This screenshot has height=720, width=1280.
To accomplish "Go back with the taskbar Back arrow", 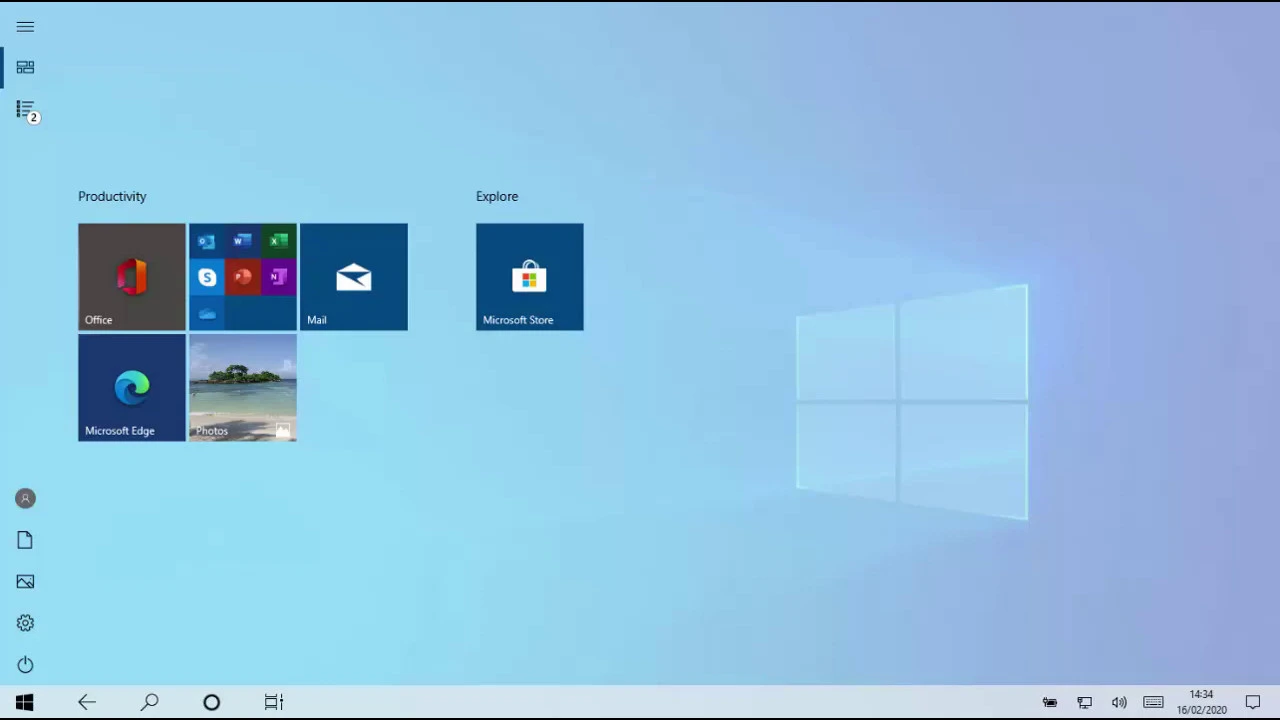I will point(87,702).
